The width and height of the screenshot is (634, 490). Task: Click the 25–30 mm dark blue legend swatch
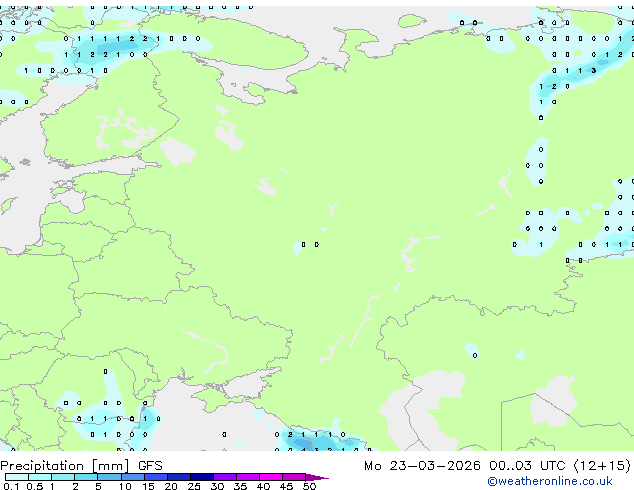coord(202,477)
